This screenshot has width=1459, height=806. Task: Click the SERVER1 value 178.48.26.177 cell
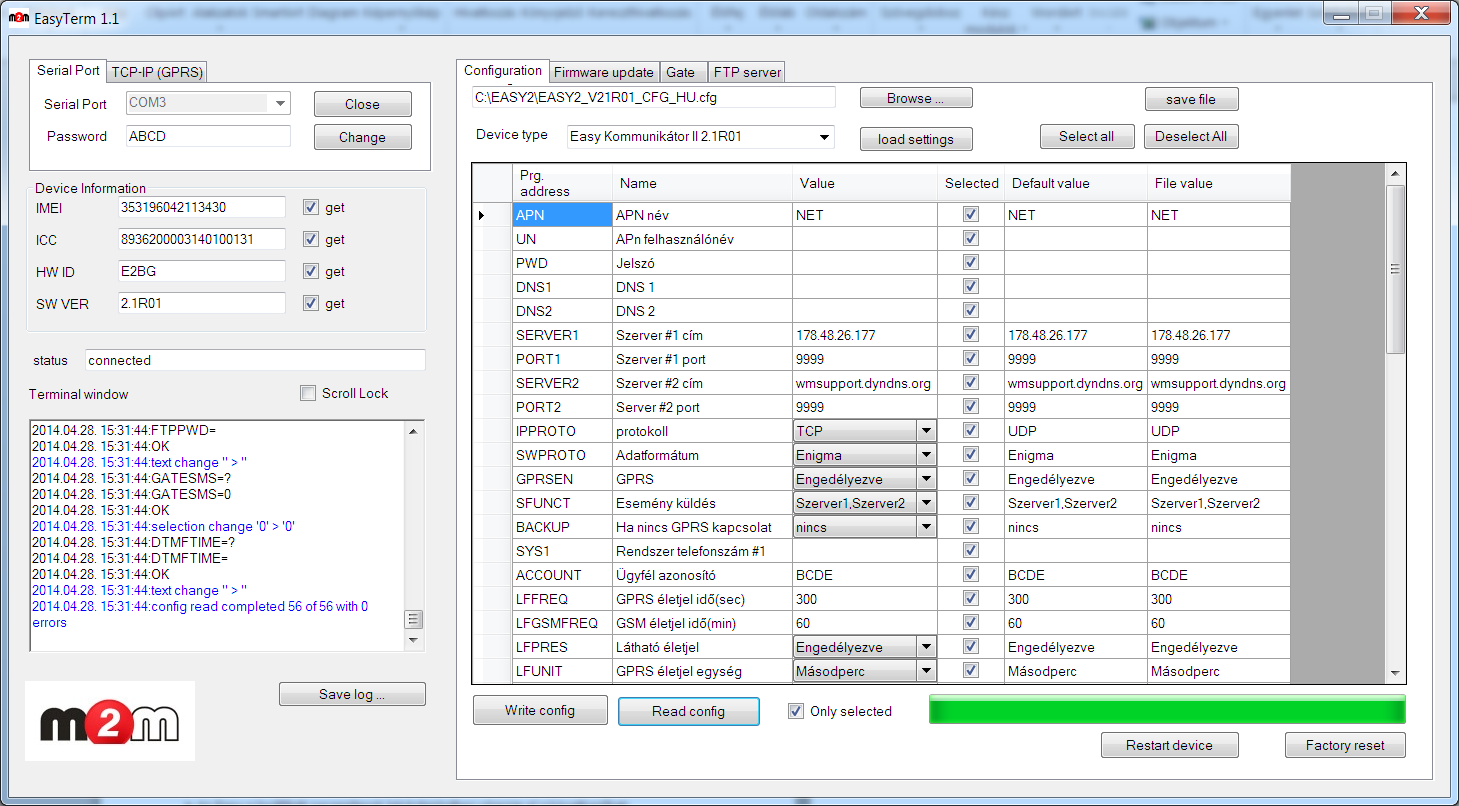[x=864, y=335]
